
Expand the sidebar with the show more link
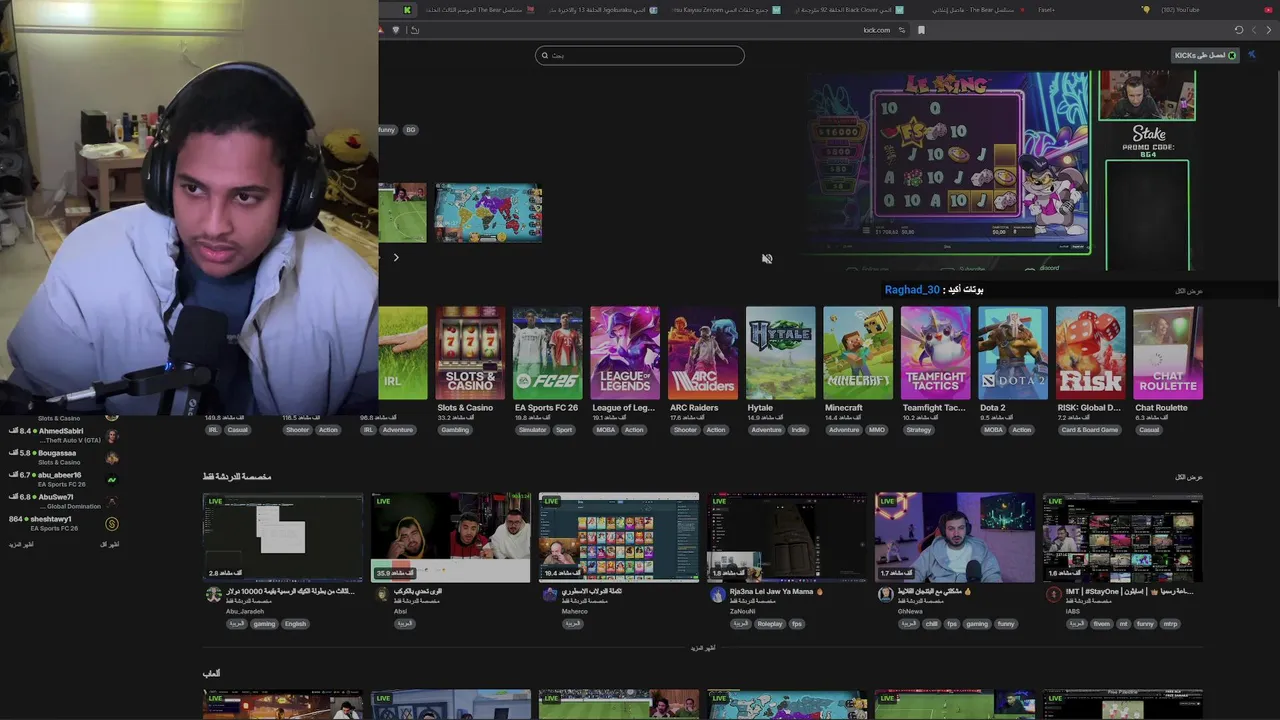click(x=21, y=544)
